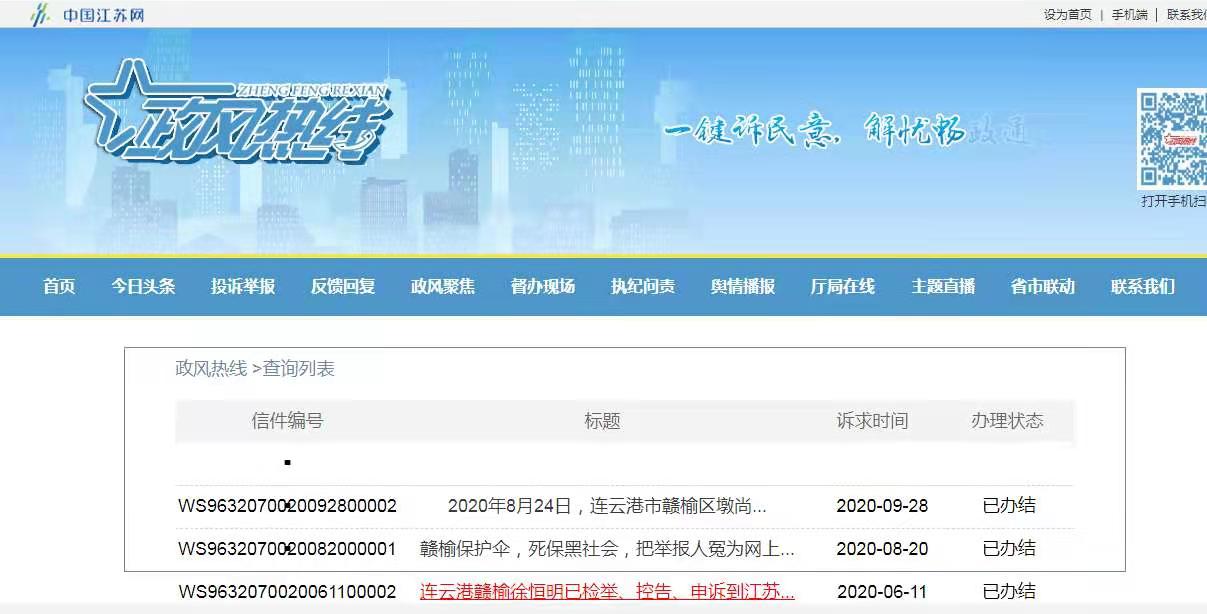
Task: Click 联系我们 in the blue nav bar
Action: click(1143, 287)
